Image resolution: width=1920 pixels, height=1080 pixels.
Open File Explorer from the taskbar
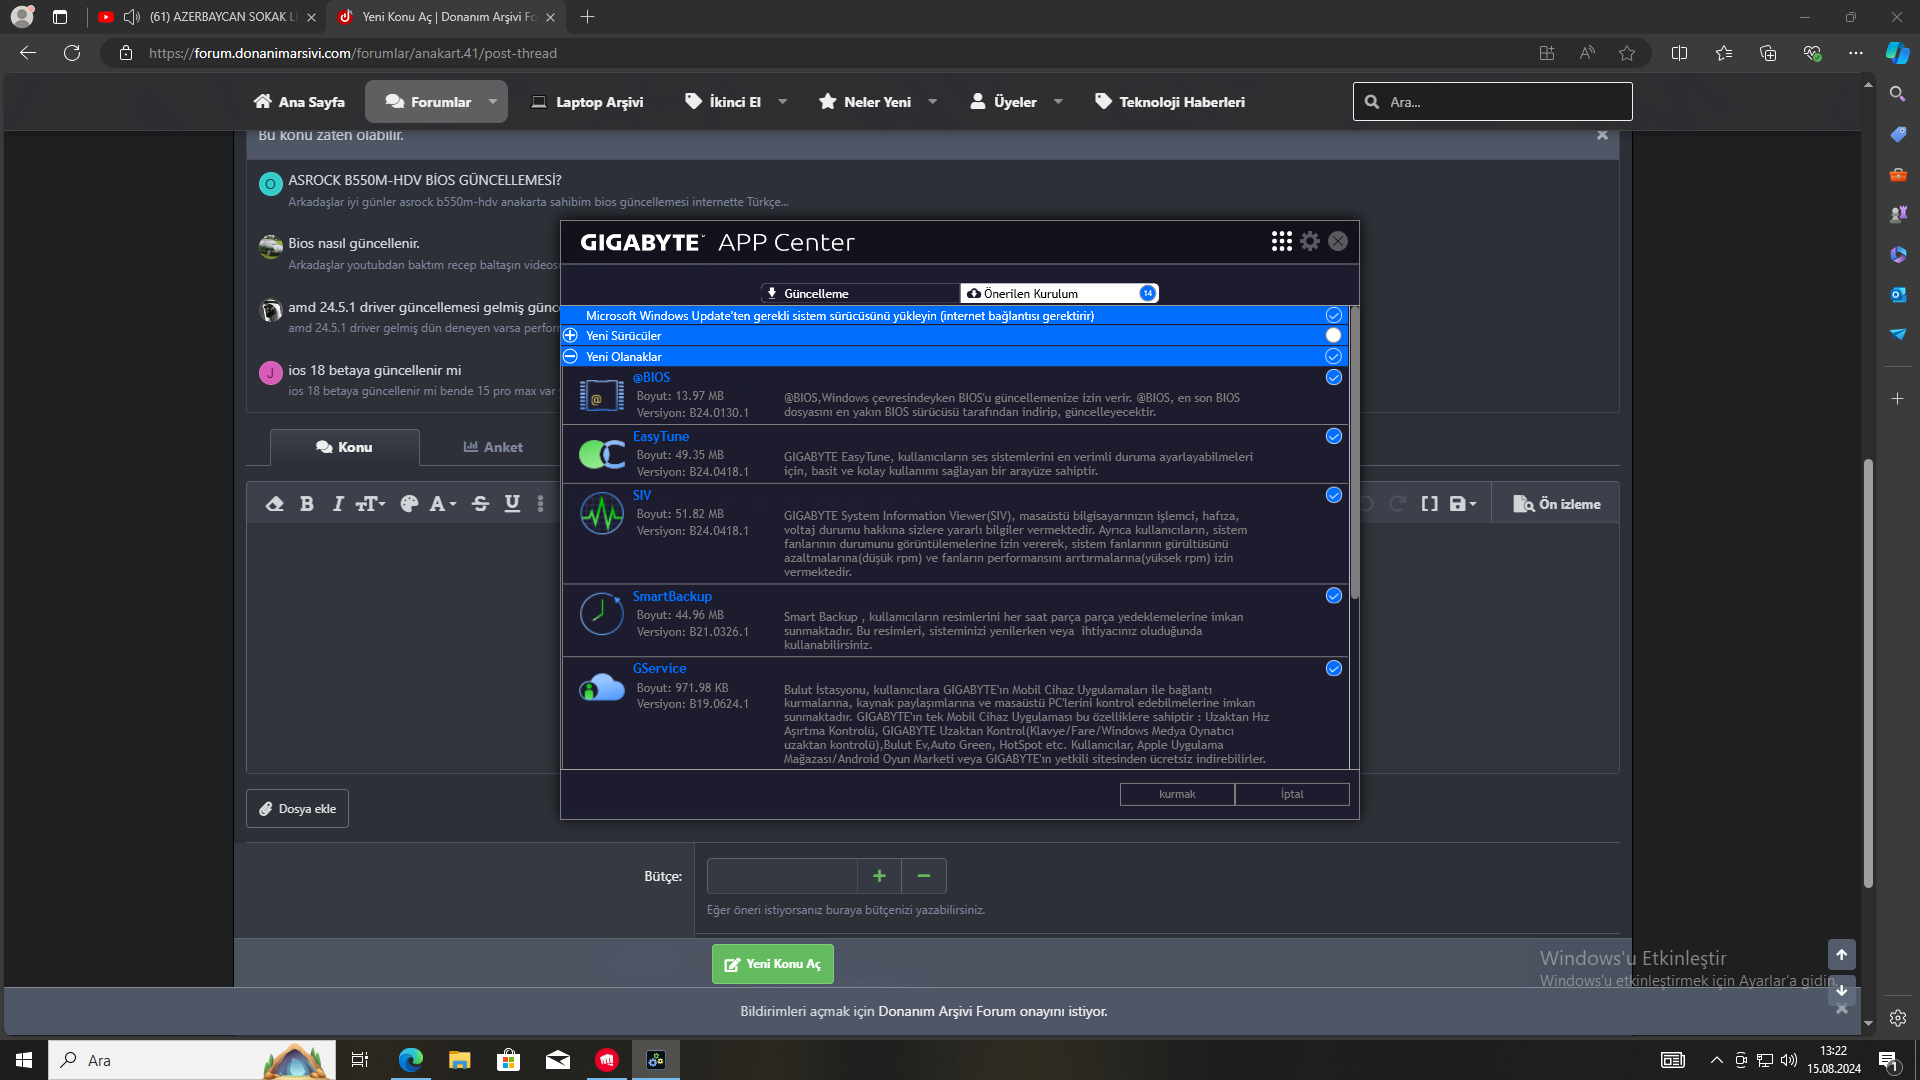click(459, 1060)
